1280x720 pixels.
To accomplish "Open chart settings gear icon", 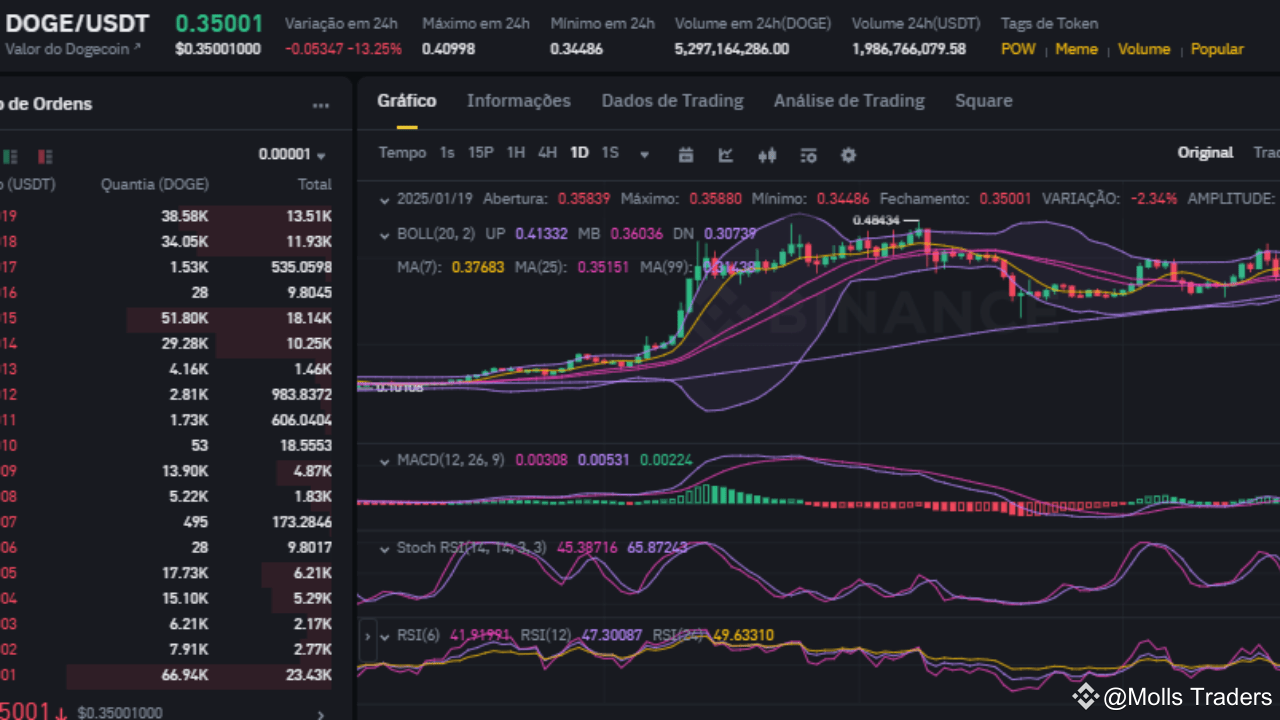I will [x=848, y=154].
